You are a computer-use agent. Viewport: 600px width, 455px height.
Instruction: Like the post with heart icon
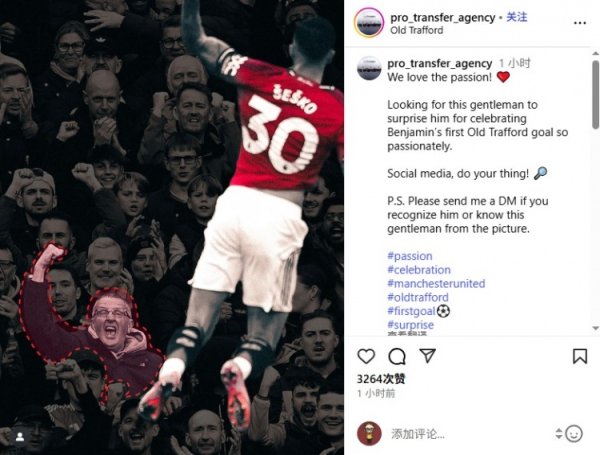pos(366,356)
